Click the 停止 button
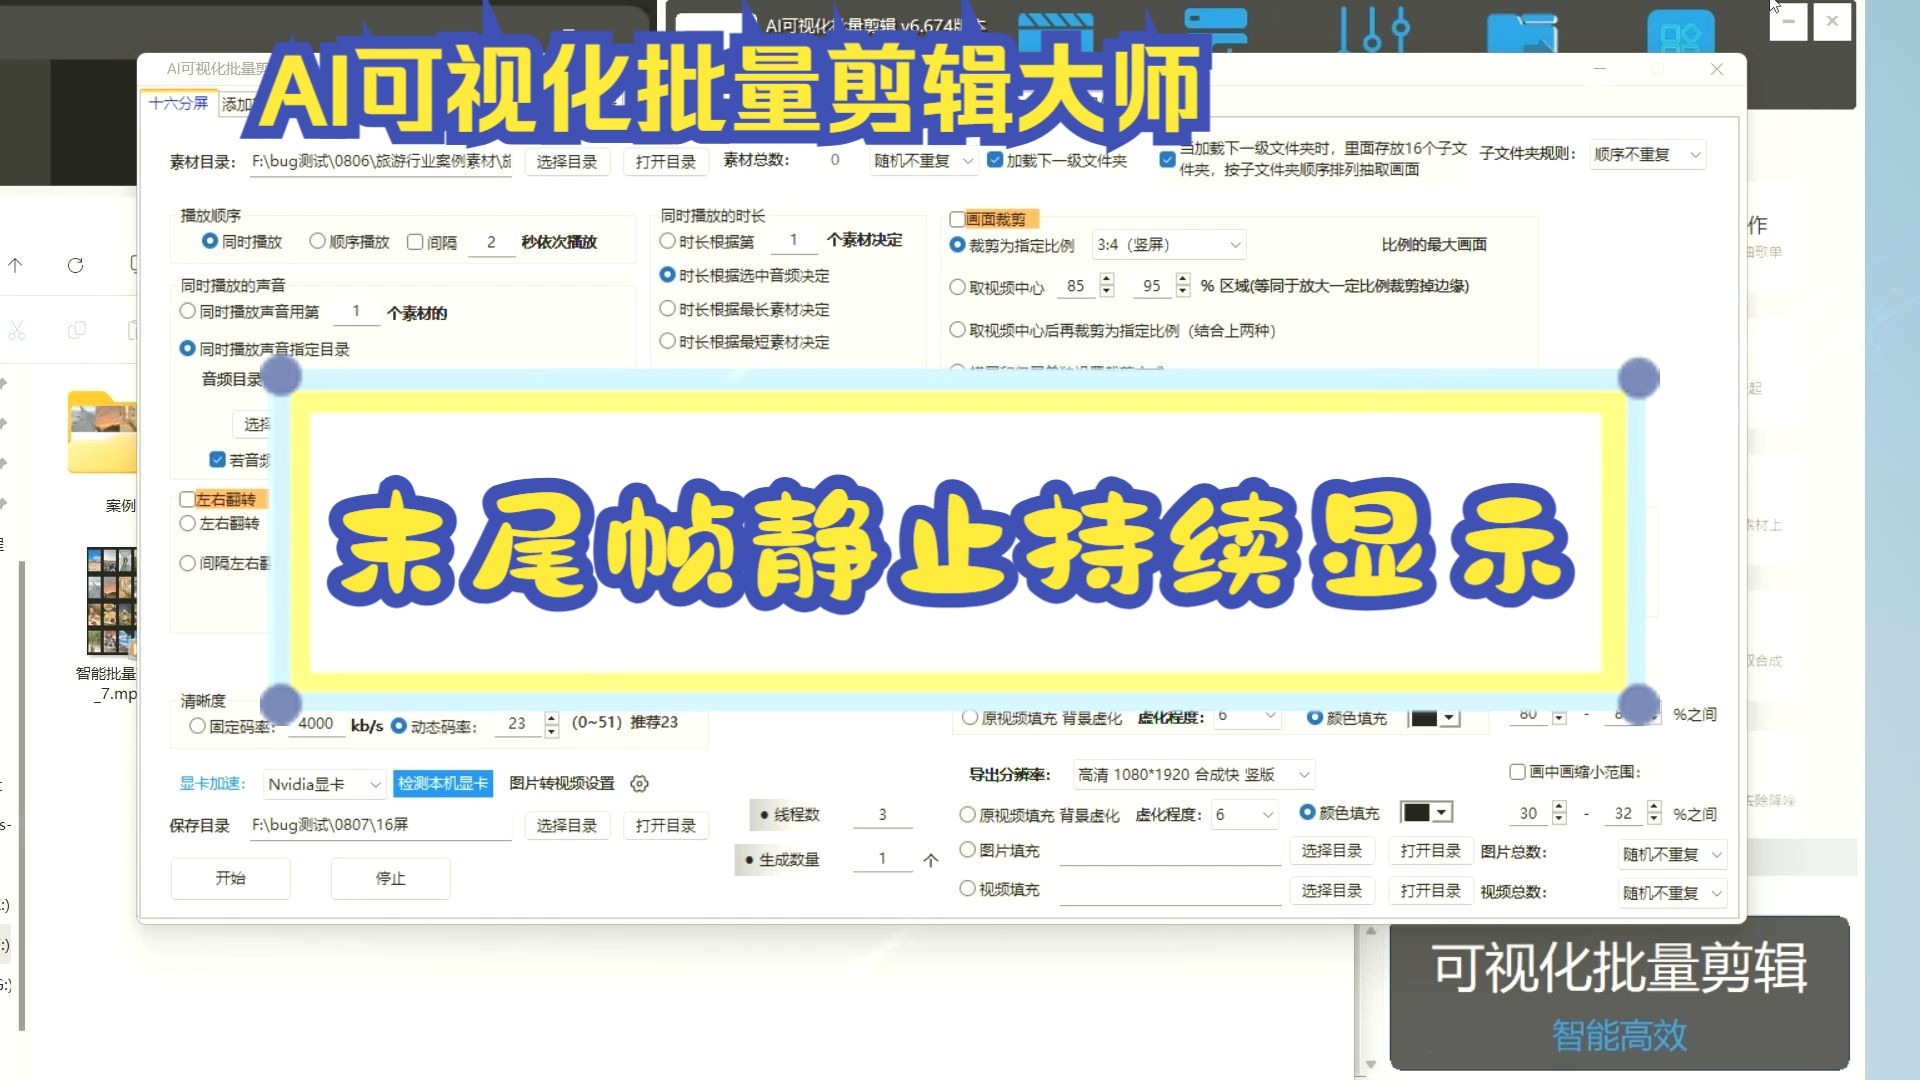1920x1080 pixels. pos(390,878)
